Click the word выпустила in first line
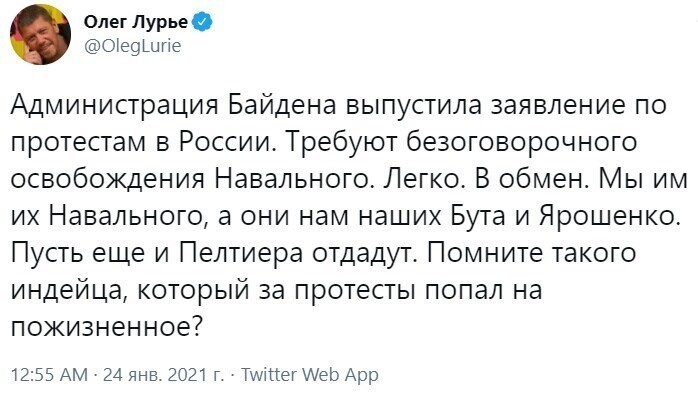698x397 pixels. tap(413, 105)
